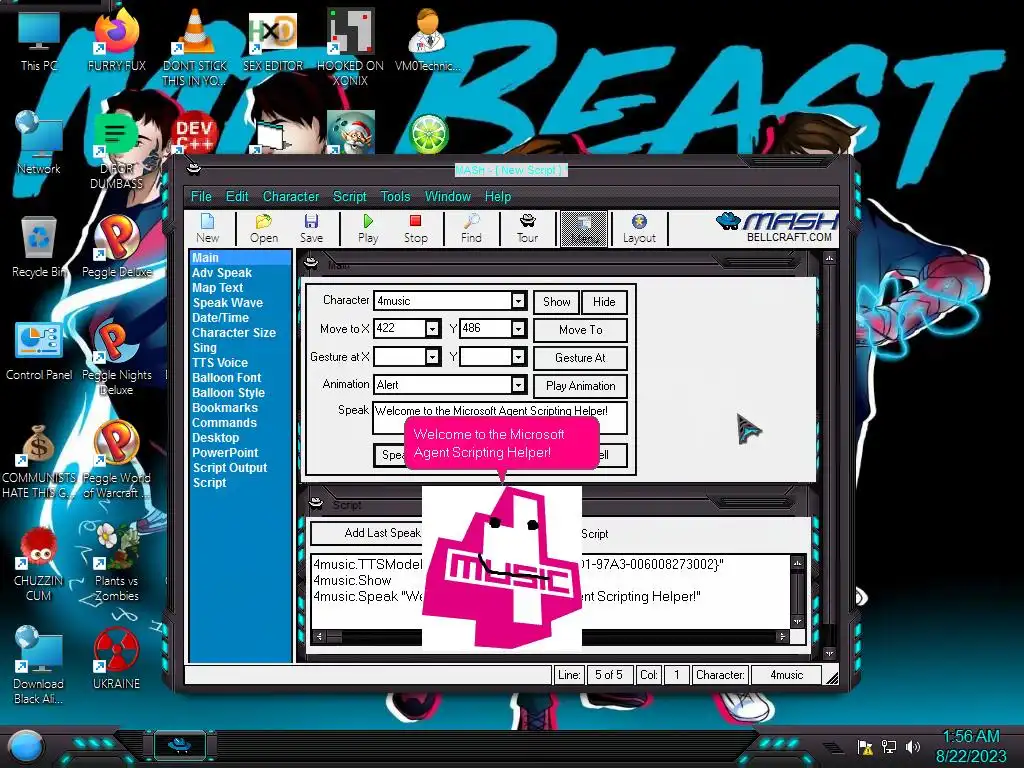Select the This PC desktop icon

[39, 42]
